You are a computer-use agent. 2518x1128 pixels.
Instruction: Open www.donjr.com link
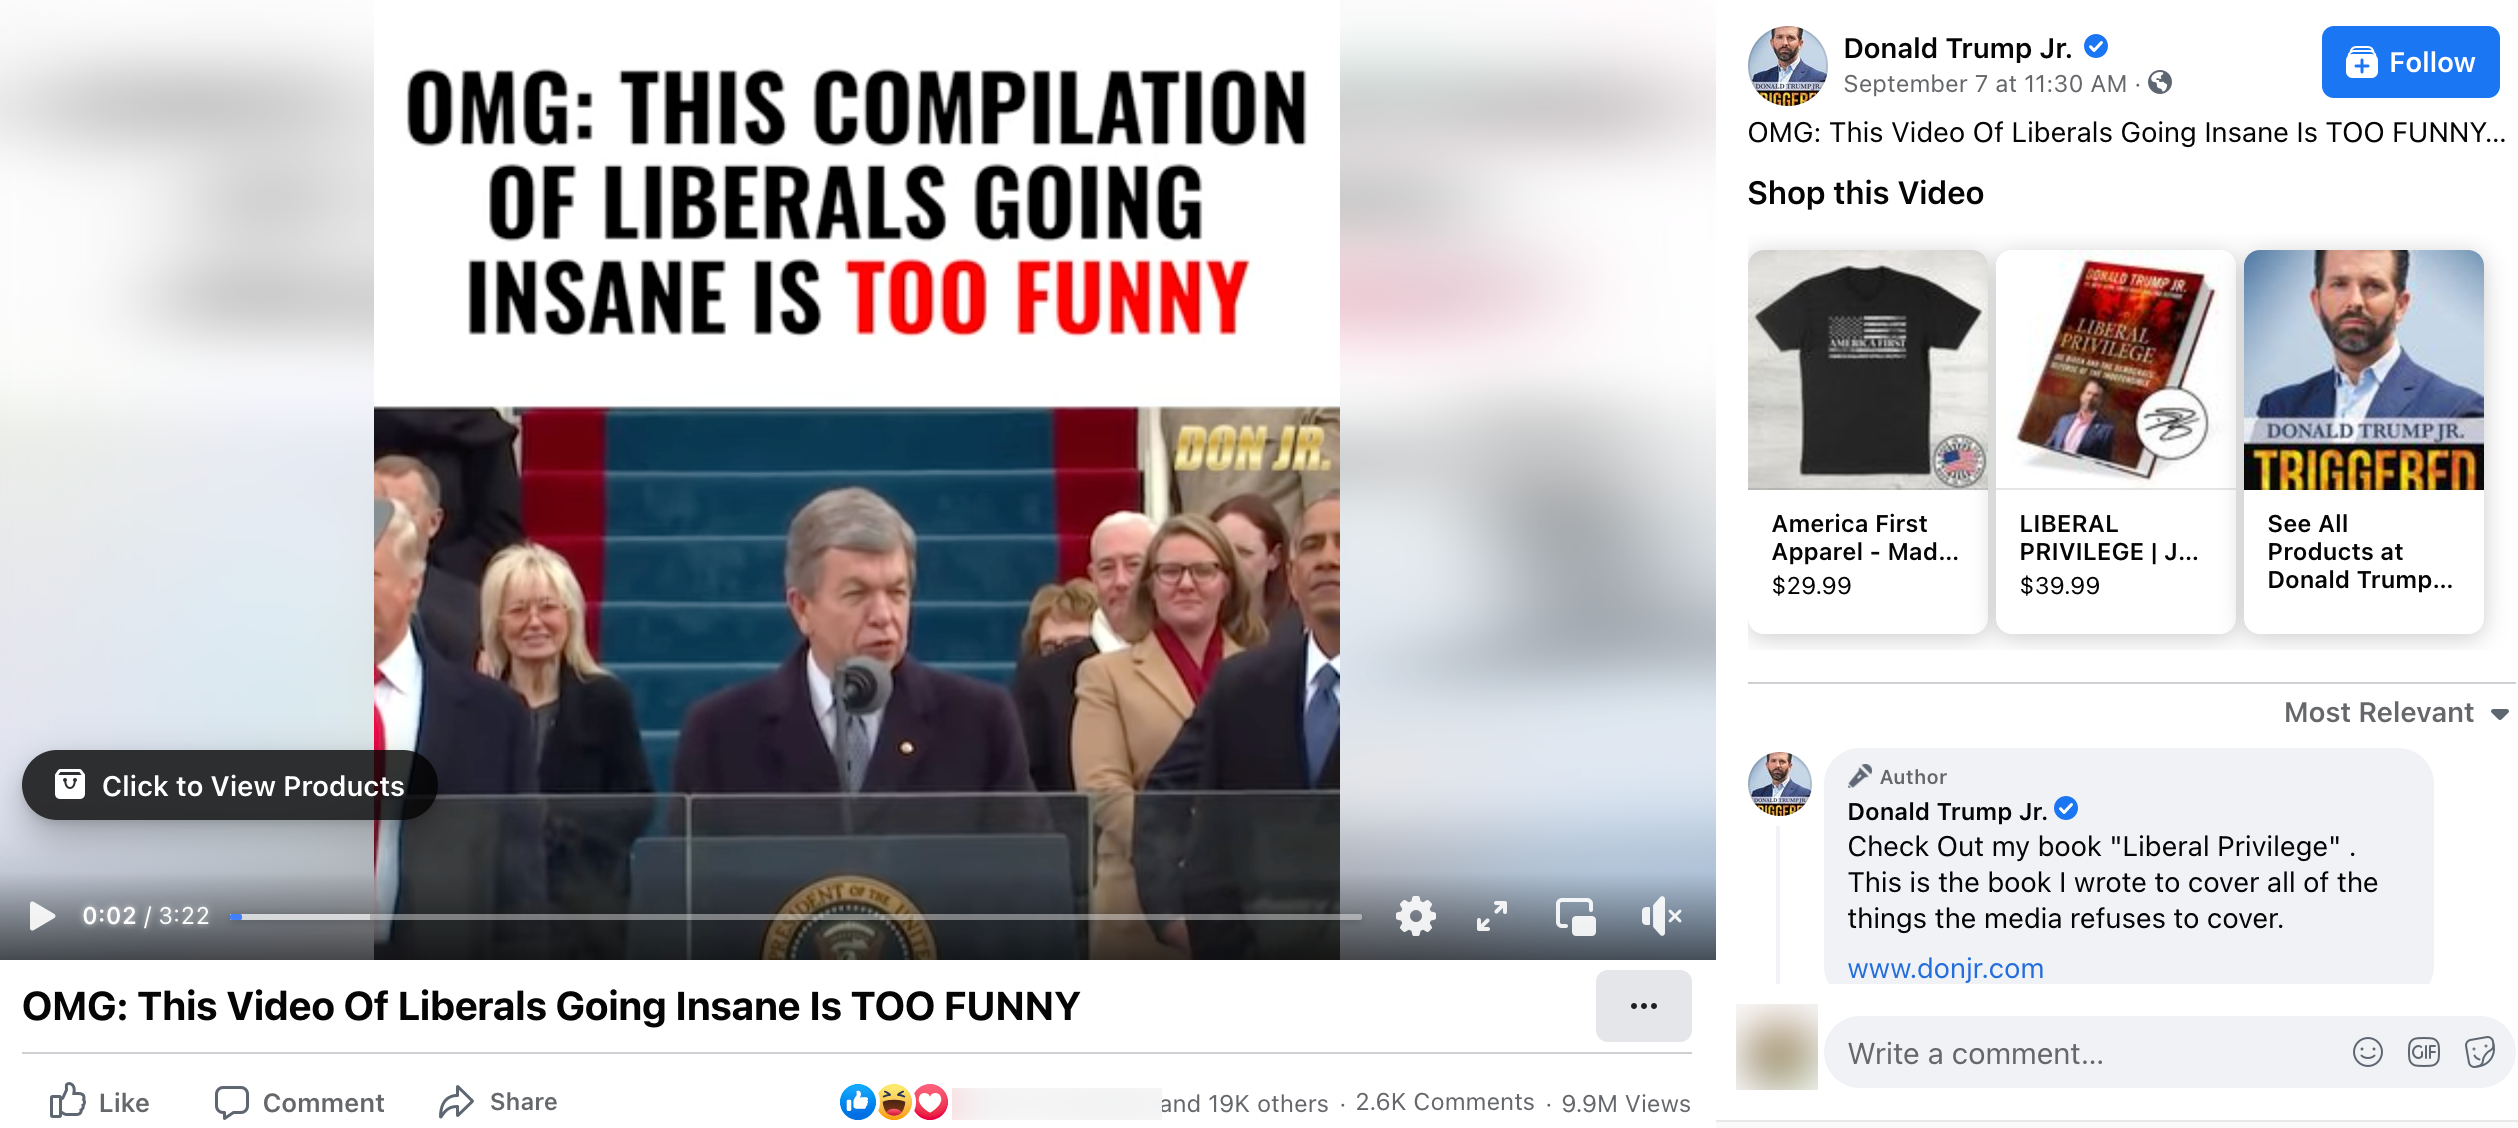(1945, 968)
